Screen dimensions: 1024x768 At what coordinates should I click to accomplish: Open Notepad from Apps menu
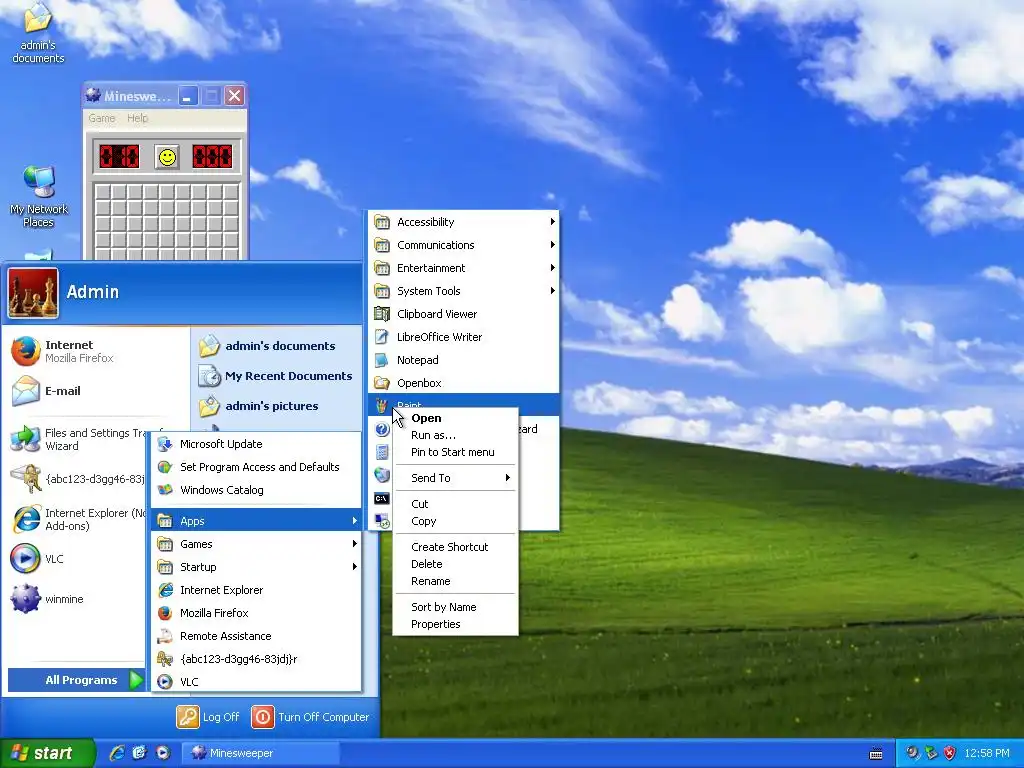pyautogui.click(x=464, y=360)
